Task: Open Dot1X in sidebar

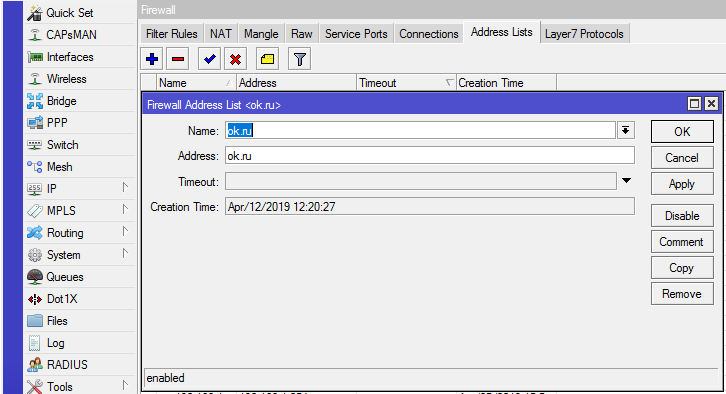Action: click(x=80, y=299)
